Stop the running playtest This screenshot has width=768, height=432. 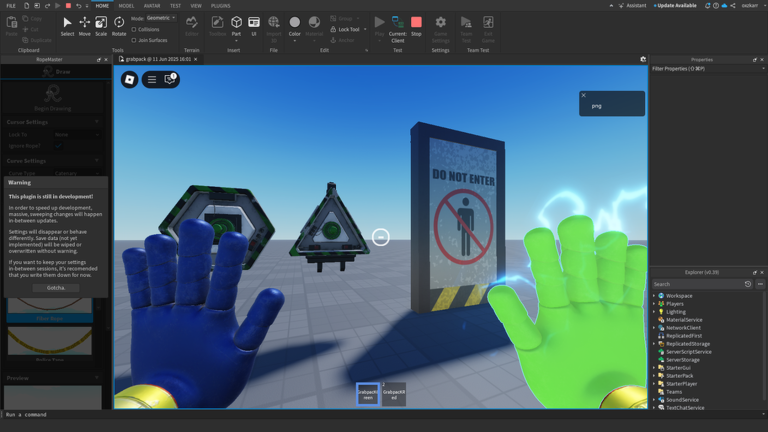416,26
